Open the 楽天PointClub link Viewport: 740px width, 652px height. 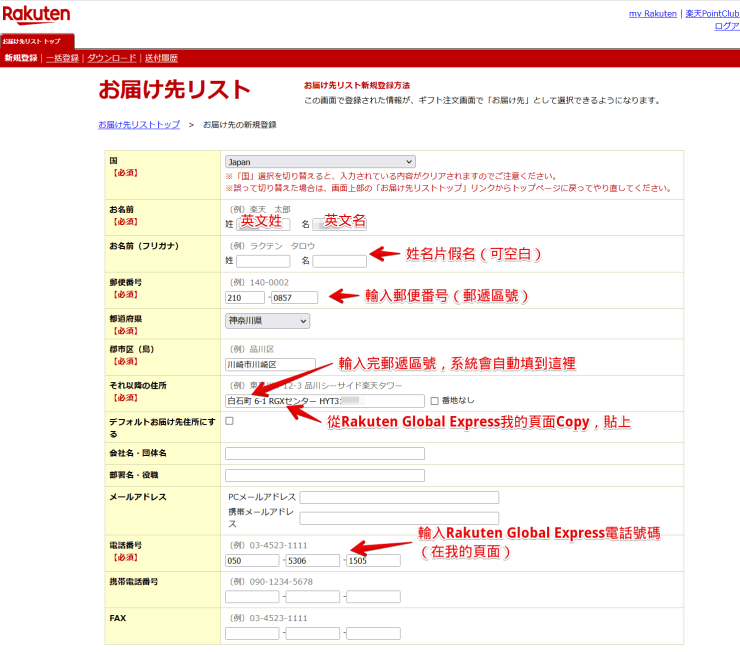pyautogui.click(x=712, y=14)
